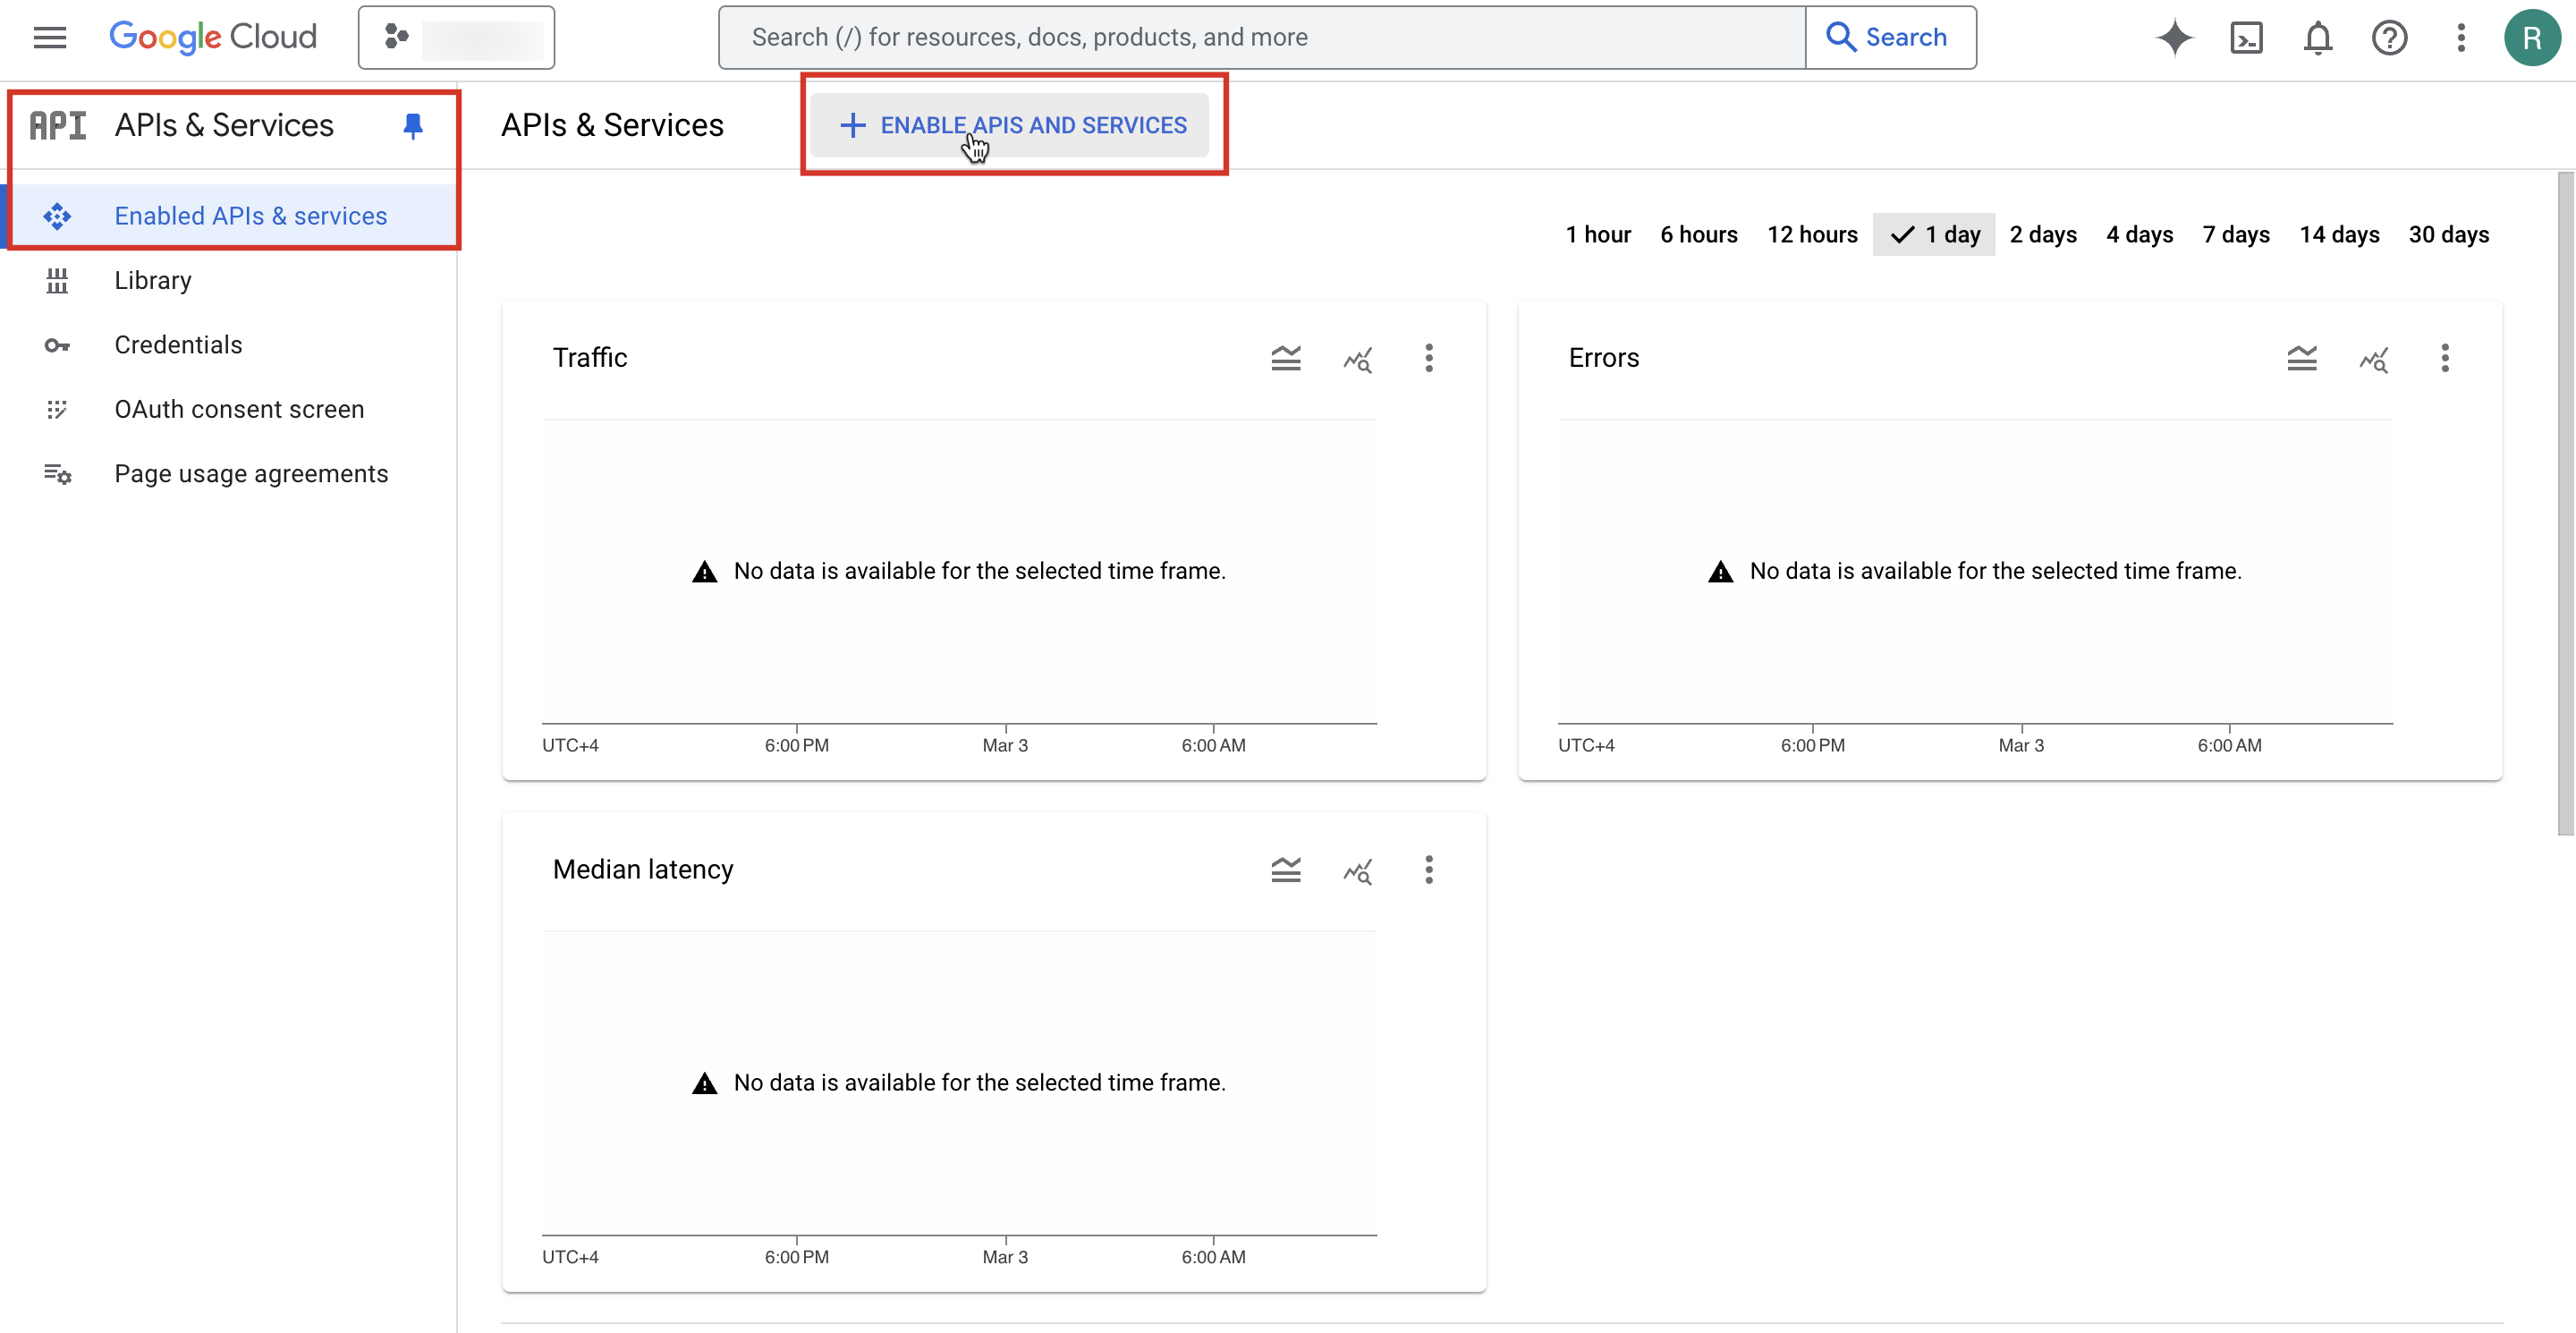Open the help question-mark menu
The width and height of the screenshot is (2576, 1333).
[x=2389, y=38]
